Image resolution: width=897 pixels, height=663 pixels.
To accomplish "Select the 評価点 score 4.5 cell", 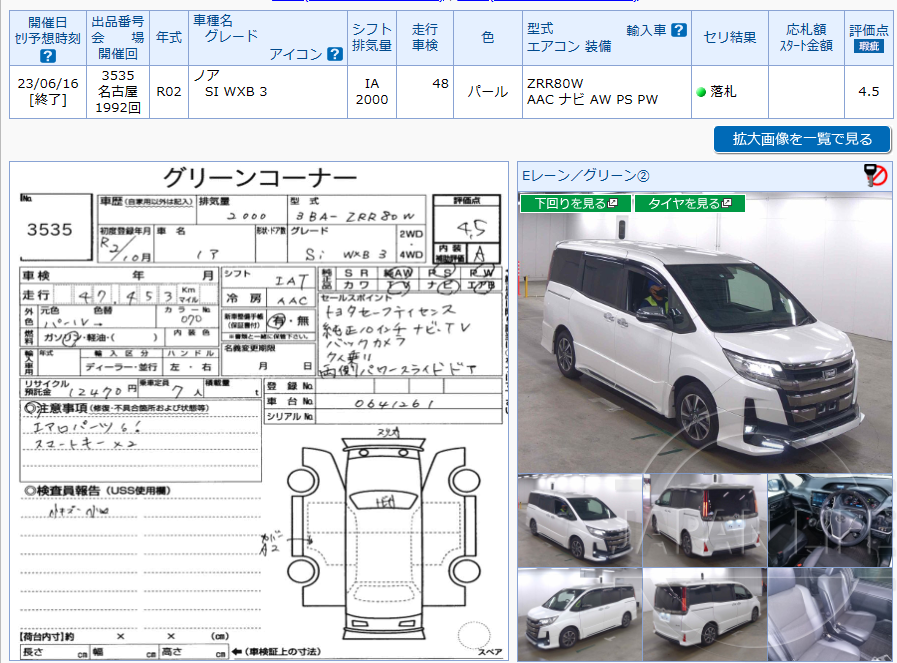I will pyautogui.click(x=868, y=90).
